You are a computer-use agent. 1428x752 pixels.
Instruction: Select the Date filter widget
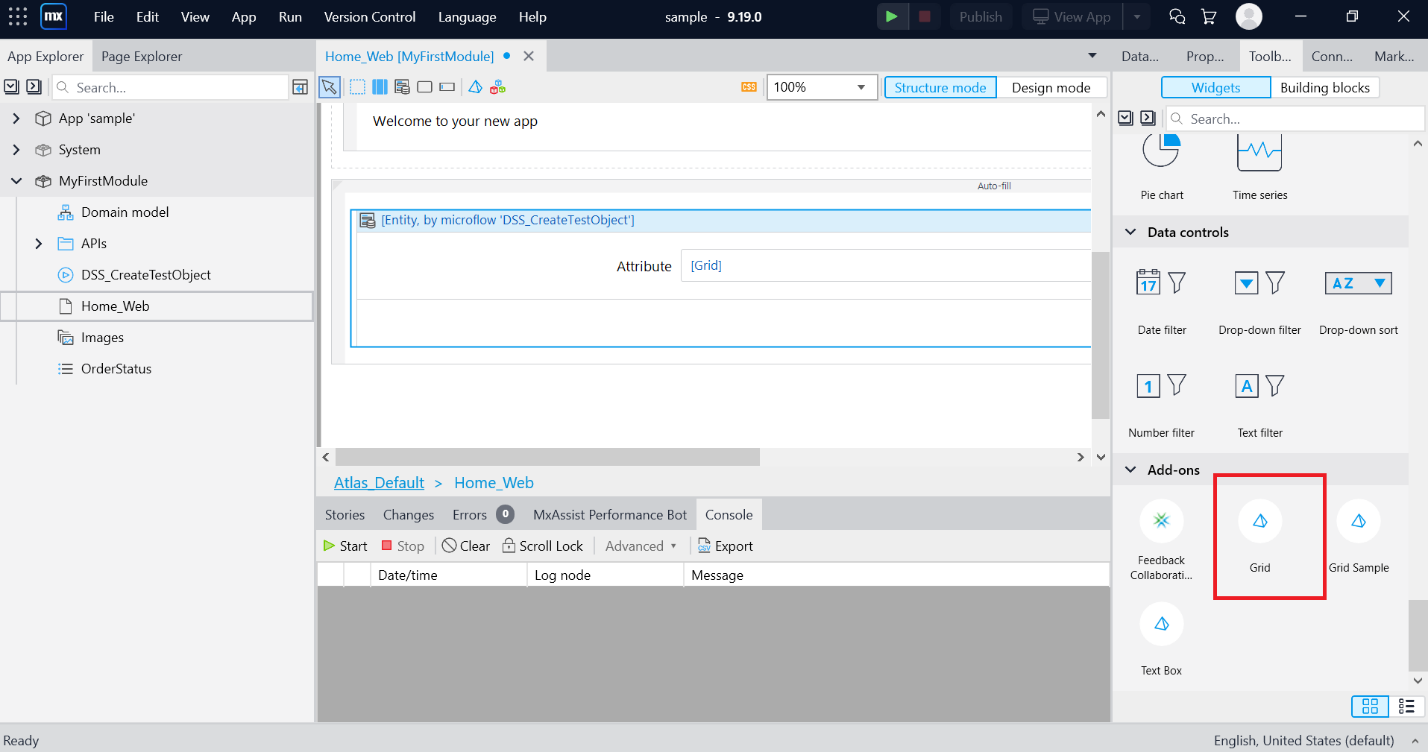pos(1162,301)
